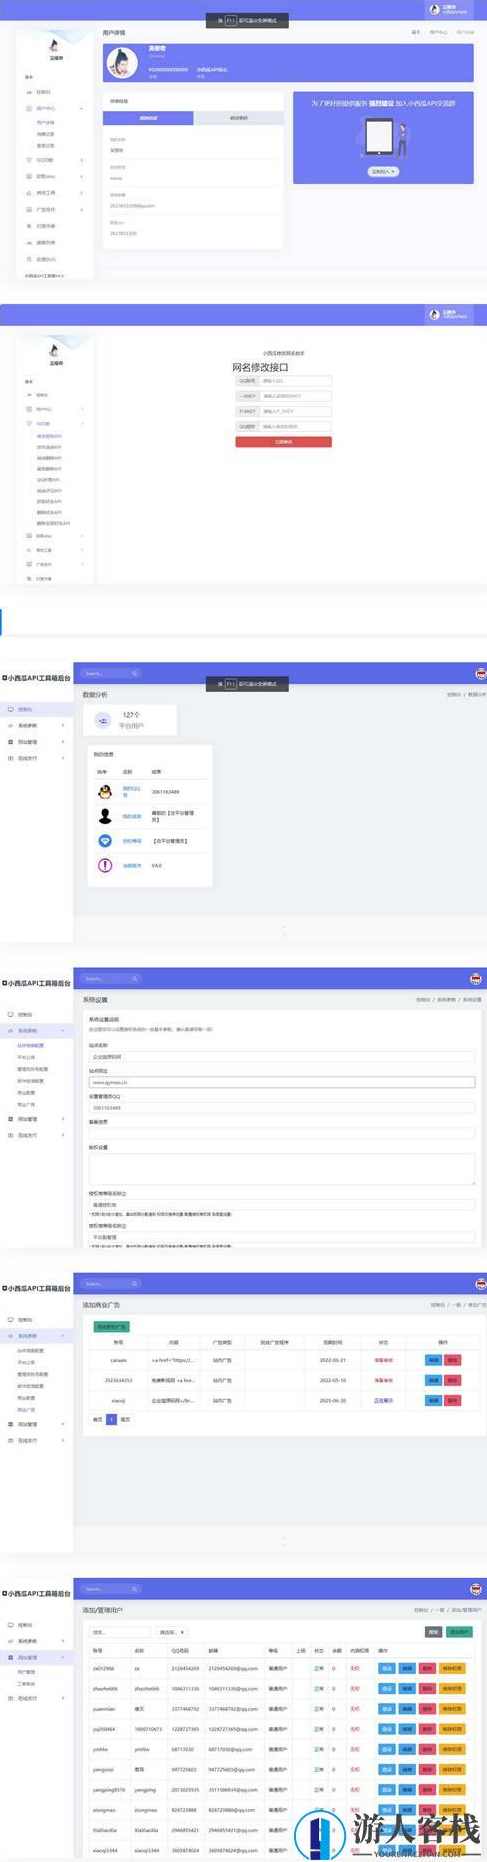Screen dimensions: 487x1862
Task: Click the search magnifier icon in 添加/管理用户 header
Action: click(x=135, y=1588)
